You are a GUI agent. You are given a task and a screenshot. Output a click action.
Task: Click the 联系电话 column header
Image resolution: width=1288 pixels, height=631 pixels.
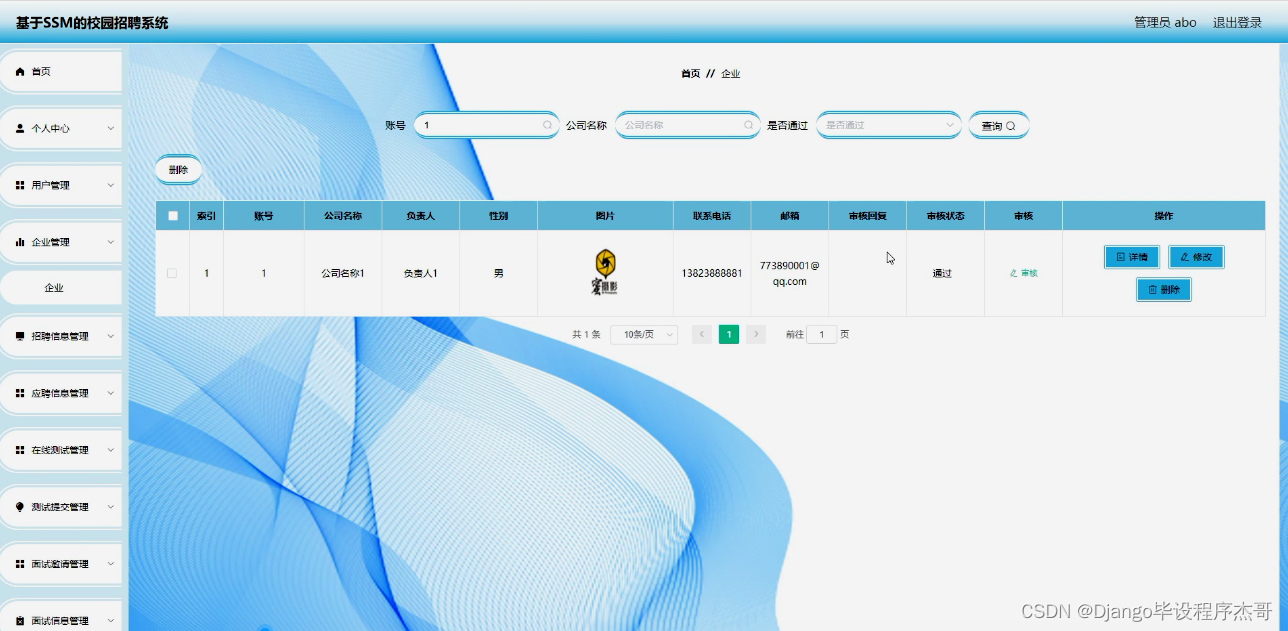coord(712,216)
